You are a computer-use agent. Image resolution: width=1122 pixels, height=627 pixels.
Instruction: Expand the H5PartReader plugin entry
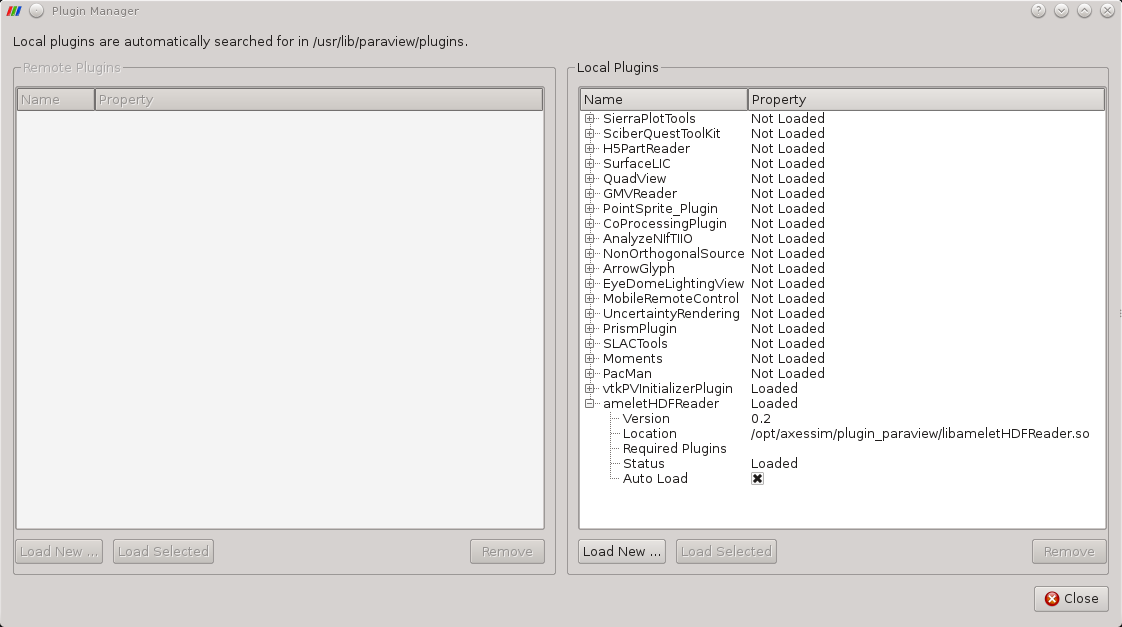point(590,148)
